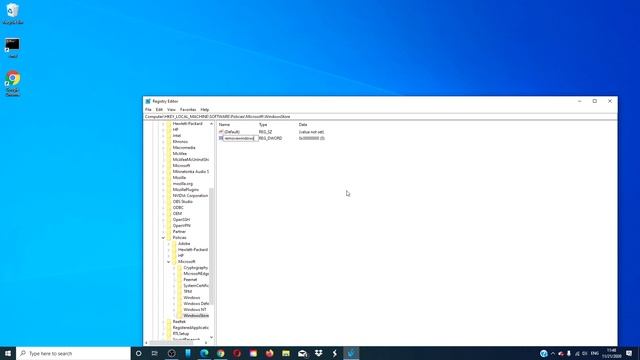Open Firefox from the taskbar
Viewport: 640px width, 360px height.
(x=270, y=353)
